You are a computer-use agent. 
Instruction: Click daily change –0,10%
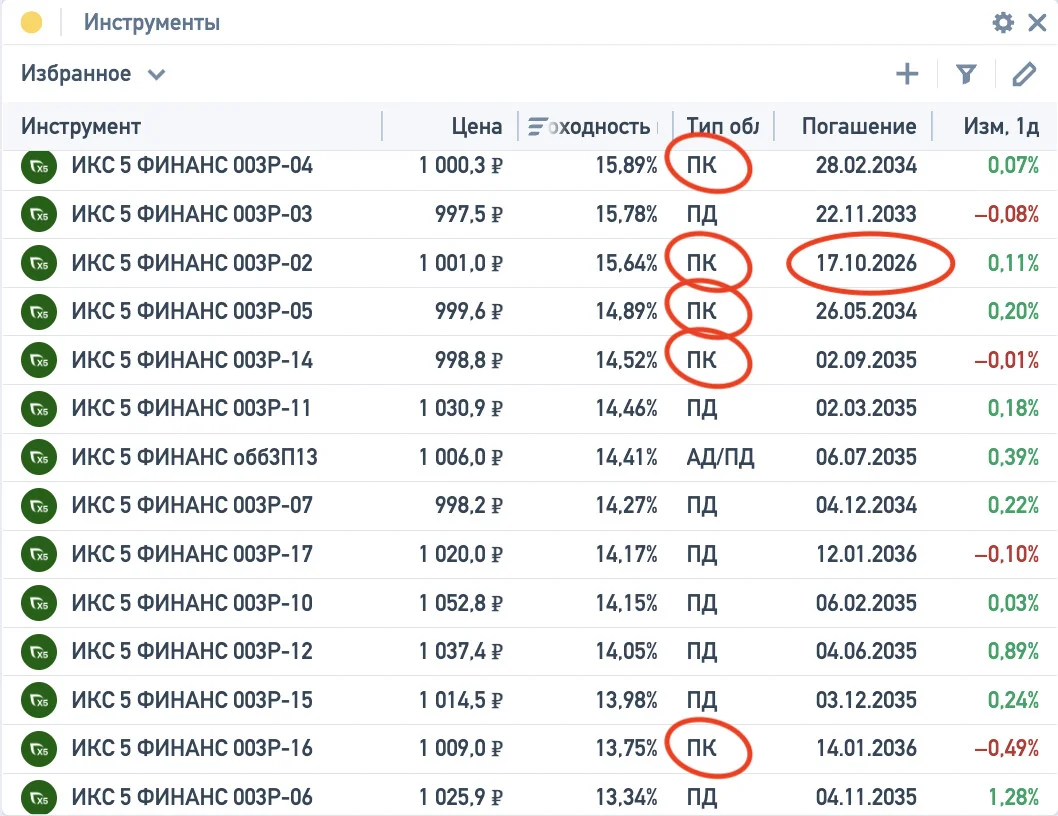[x=1007, y=554]
